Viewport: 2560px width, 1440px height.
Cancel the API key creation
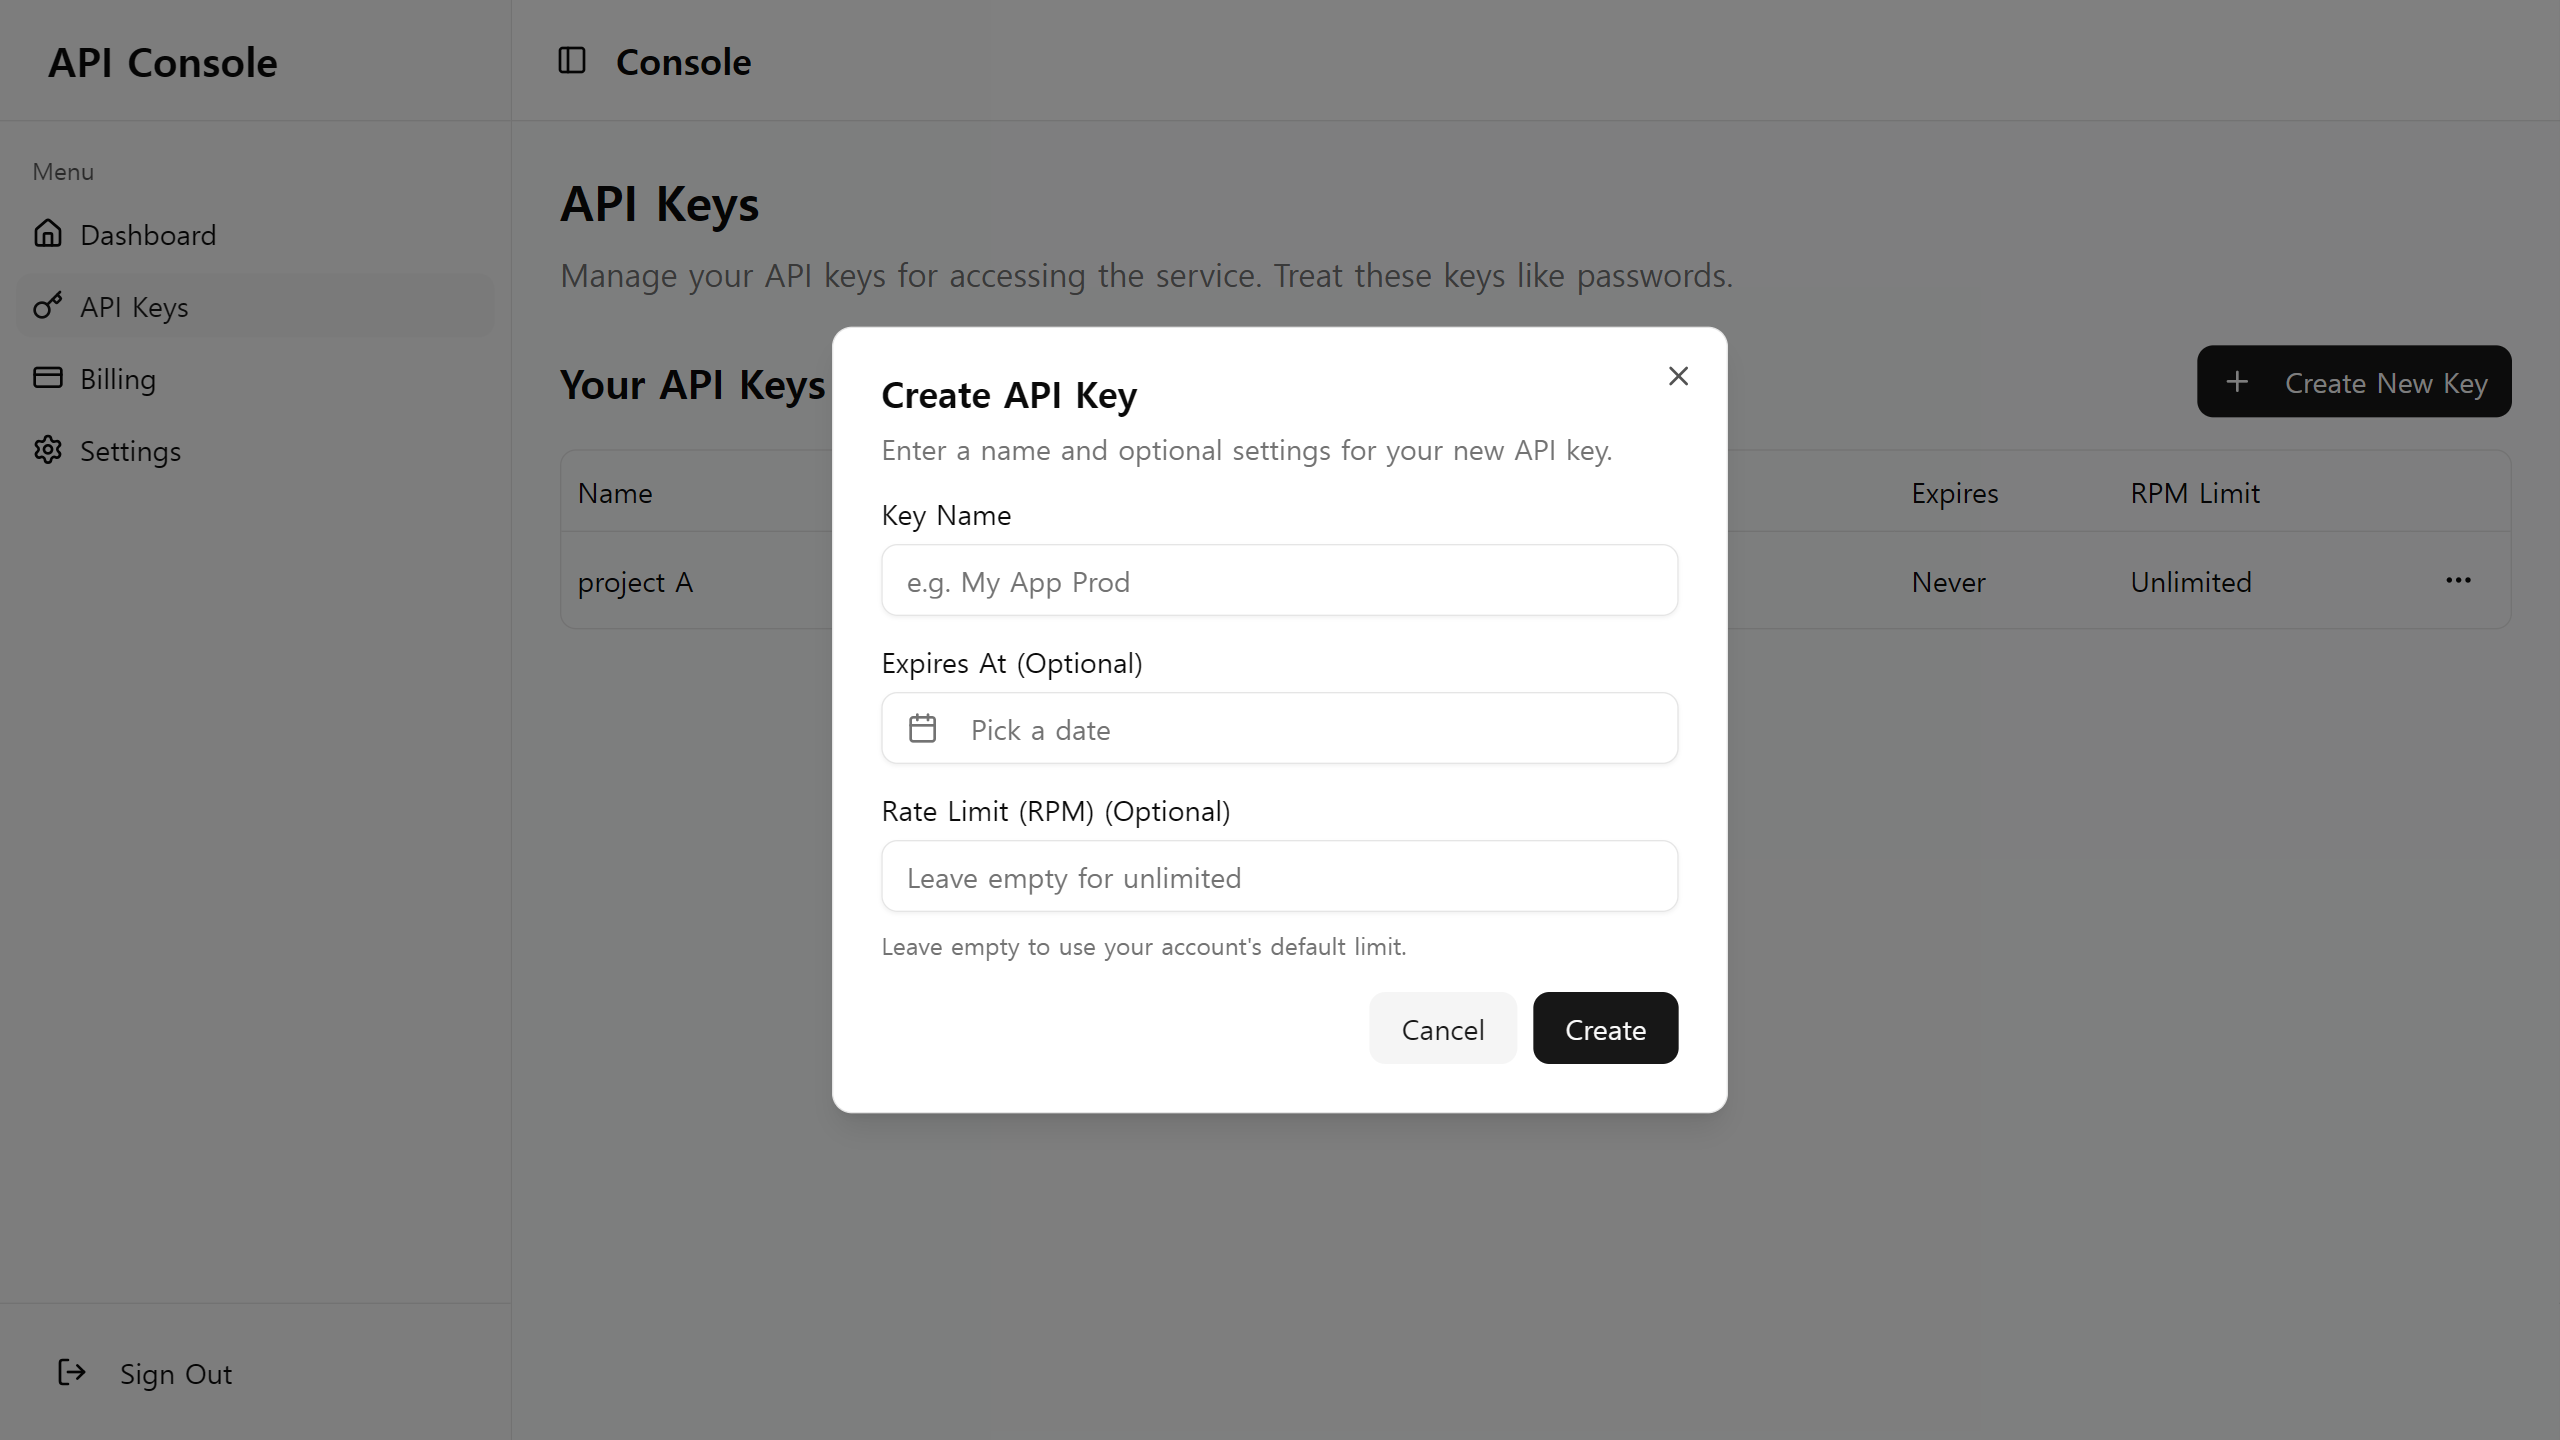(x=1442, y=1029)
